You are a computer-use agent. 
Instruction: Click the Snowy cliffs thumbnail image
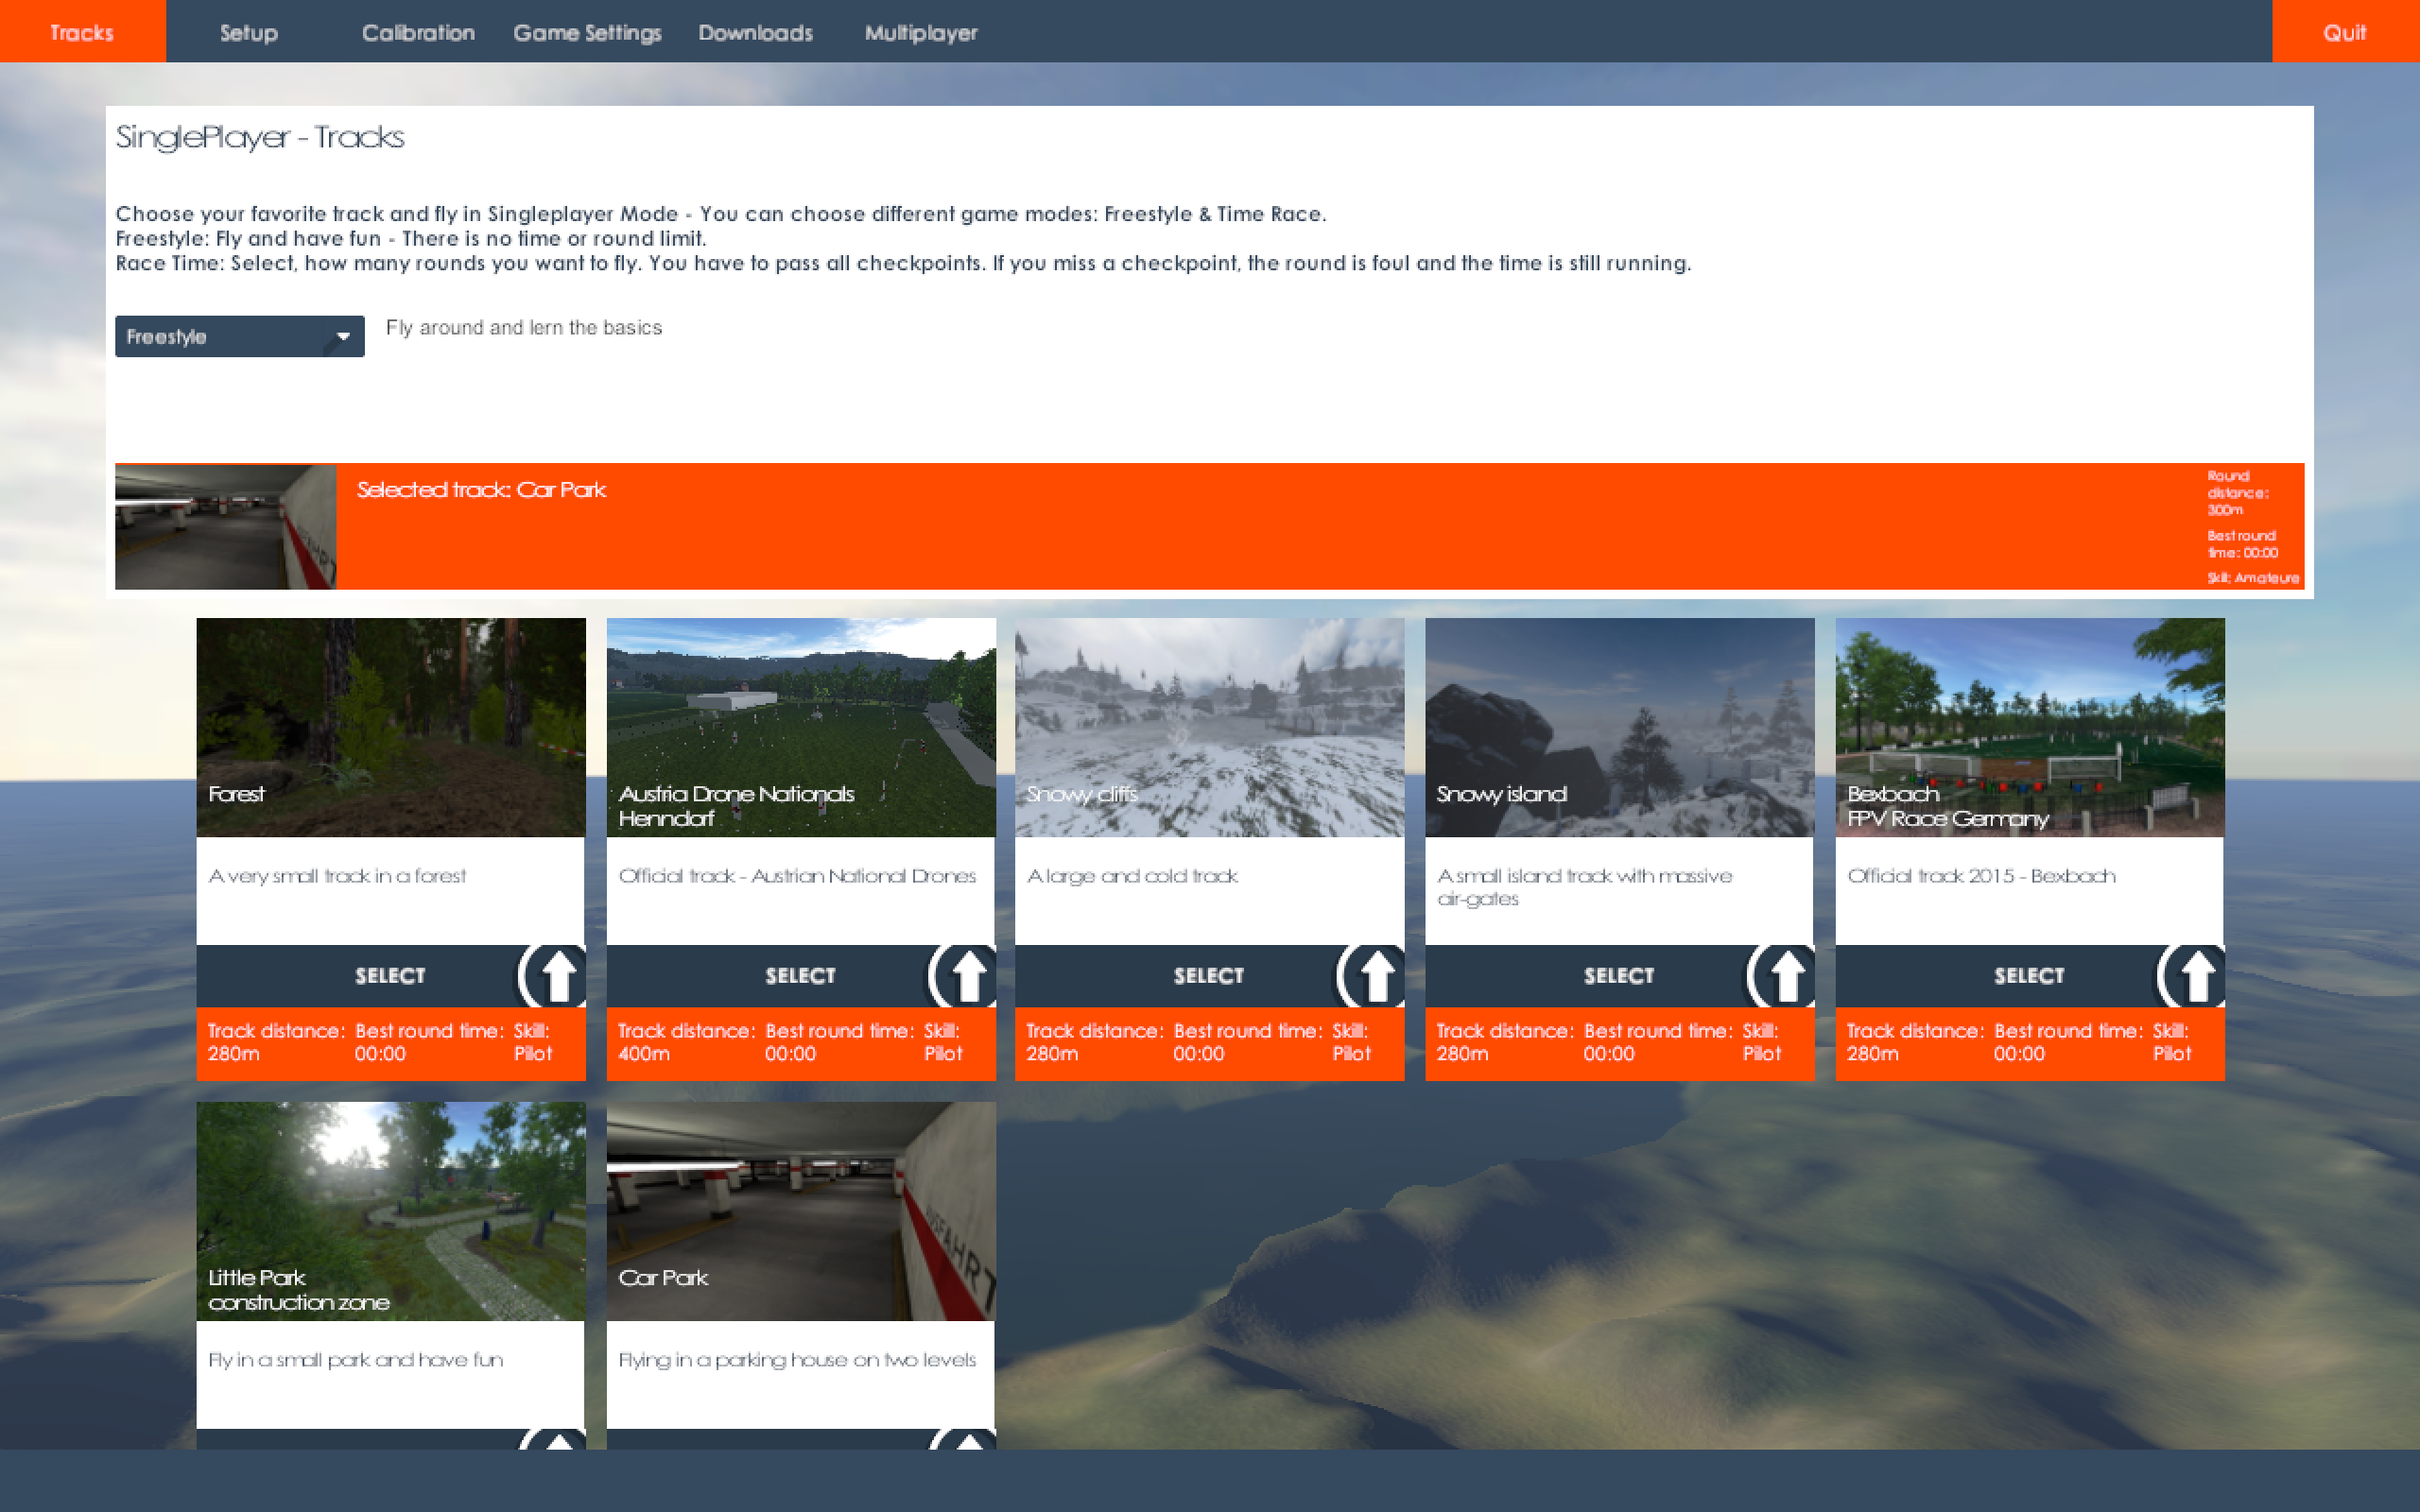coord(1210,727)
